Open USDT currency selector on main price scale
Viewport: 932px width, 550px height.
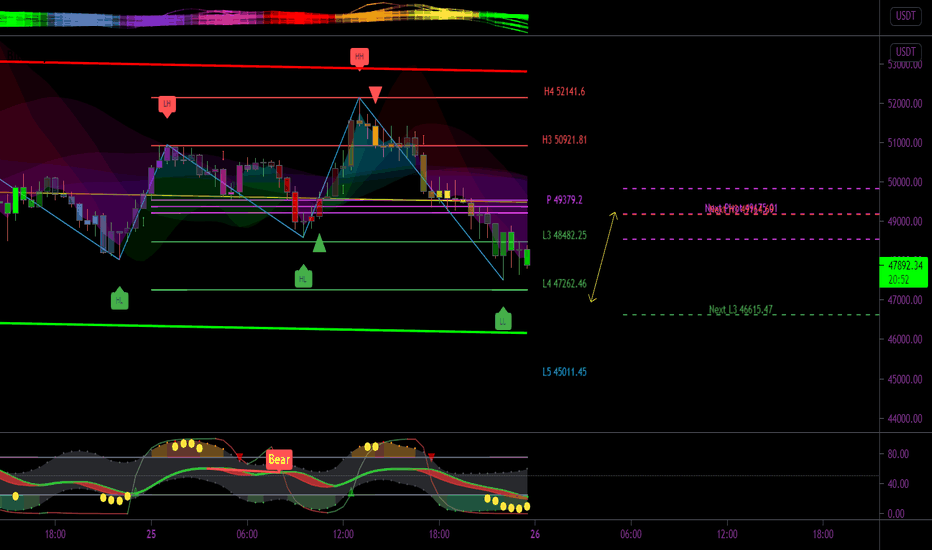pos(905,52)
